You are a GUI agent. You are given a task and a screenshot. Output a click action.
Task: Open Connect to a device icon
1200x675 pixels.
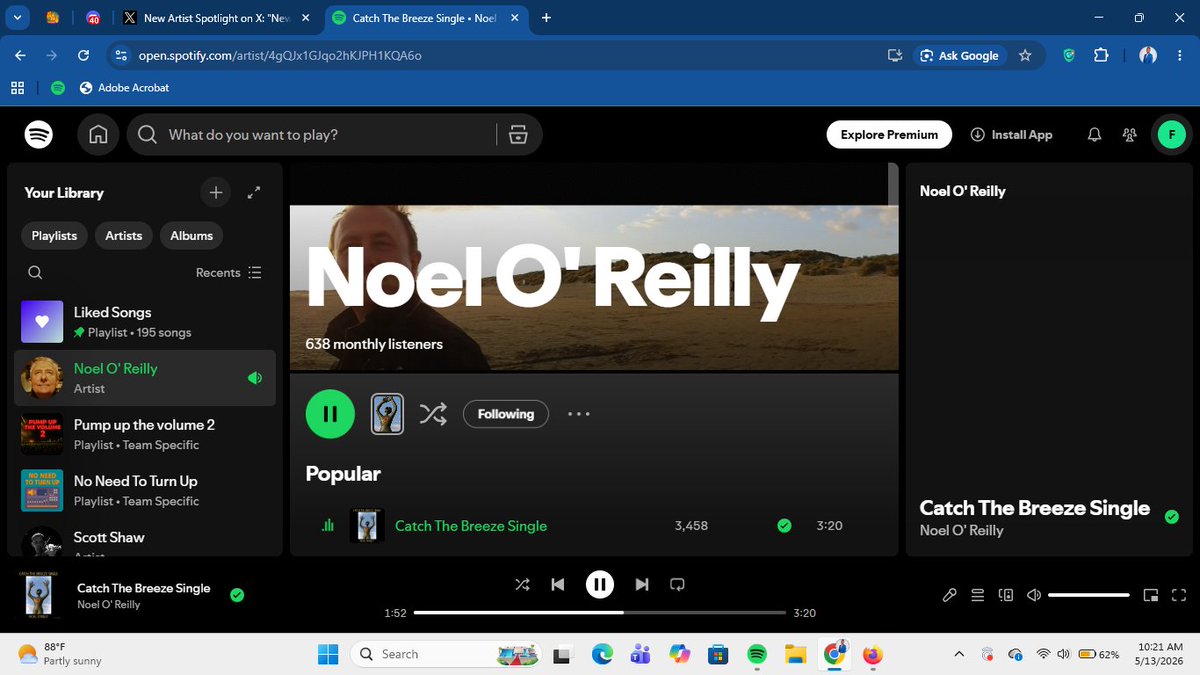tap(1006, 595)
